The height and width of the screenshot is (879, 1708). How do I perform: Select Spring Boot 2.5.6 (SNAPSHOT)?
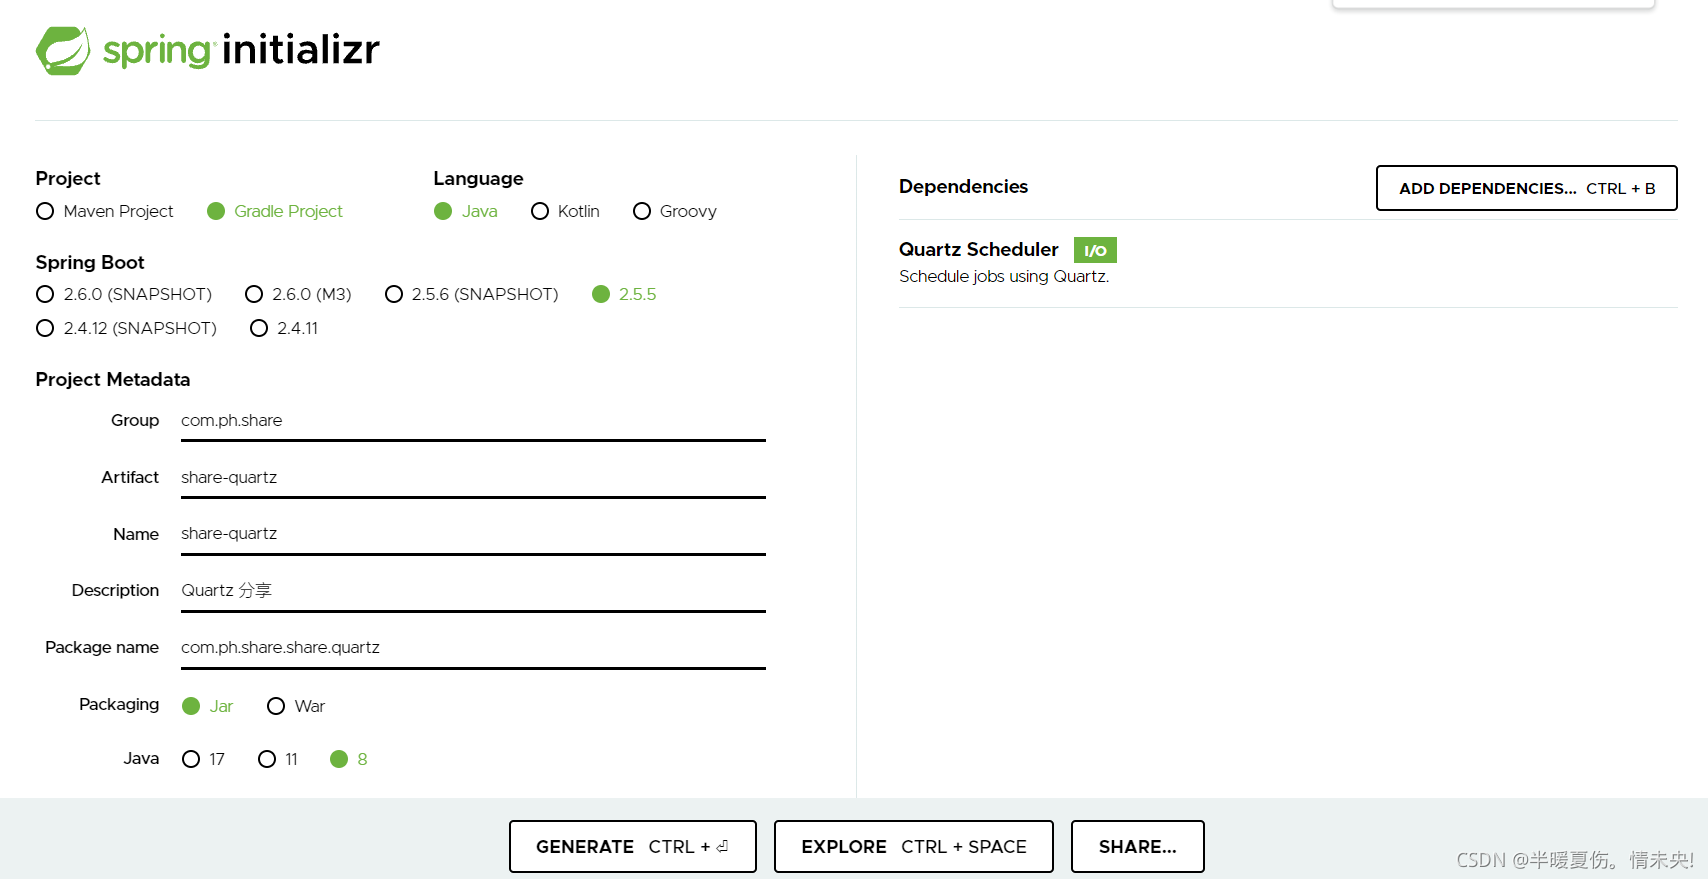(x=472, y=294)
